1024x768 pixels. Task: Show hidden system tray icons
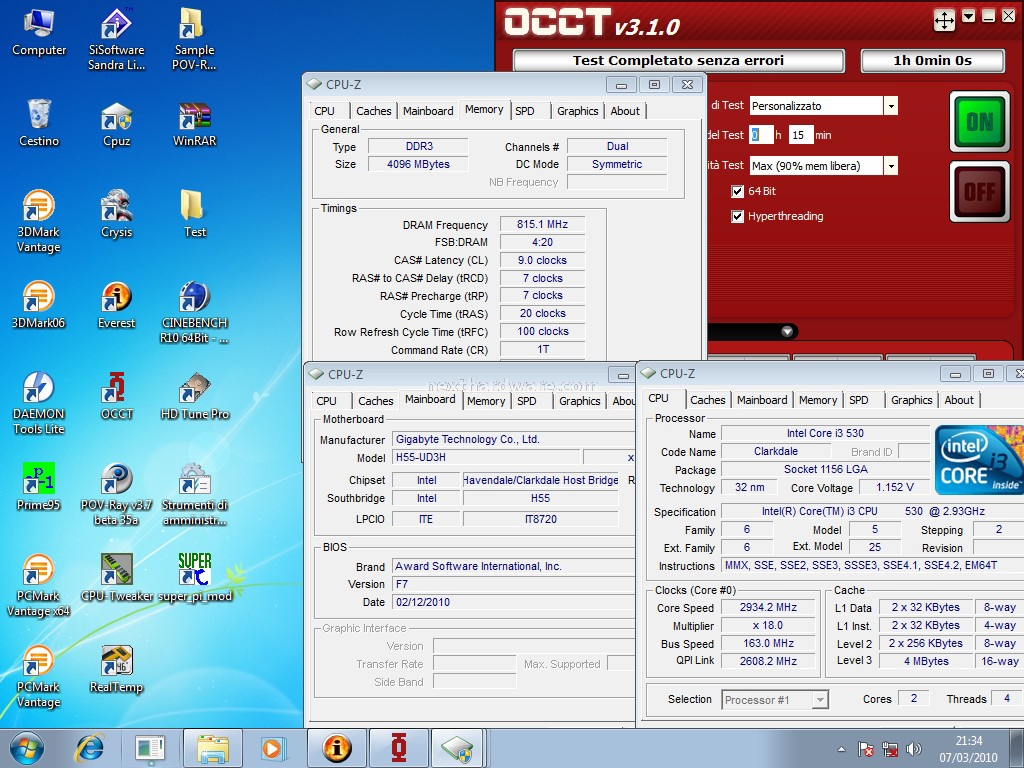click(x=841, y=749)
